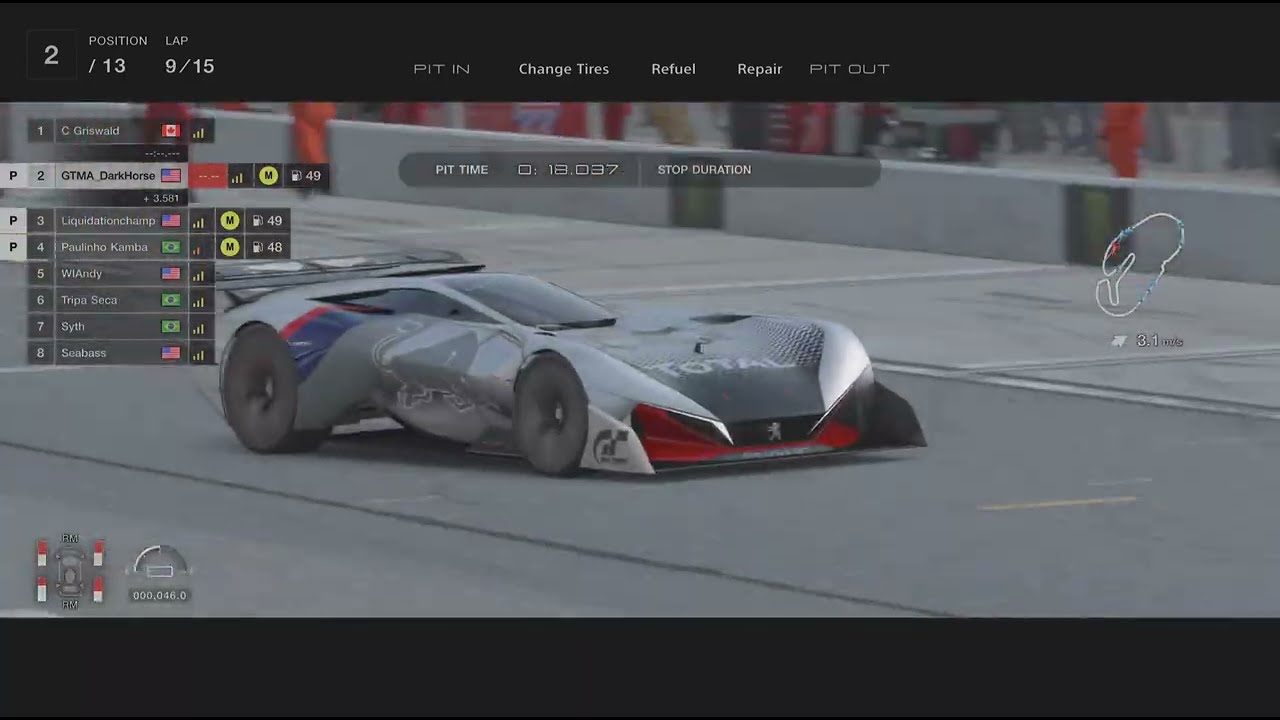Click the US flag beside Liquidationchamp

(171, 221)
